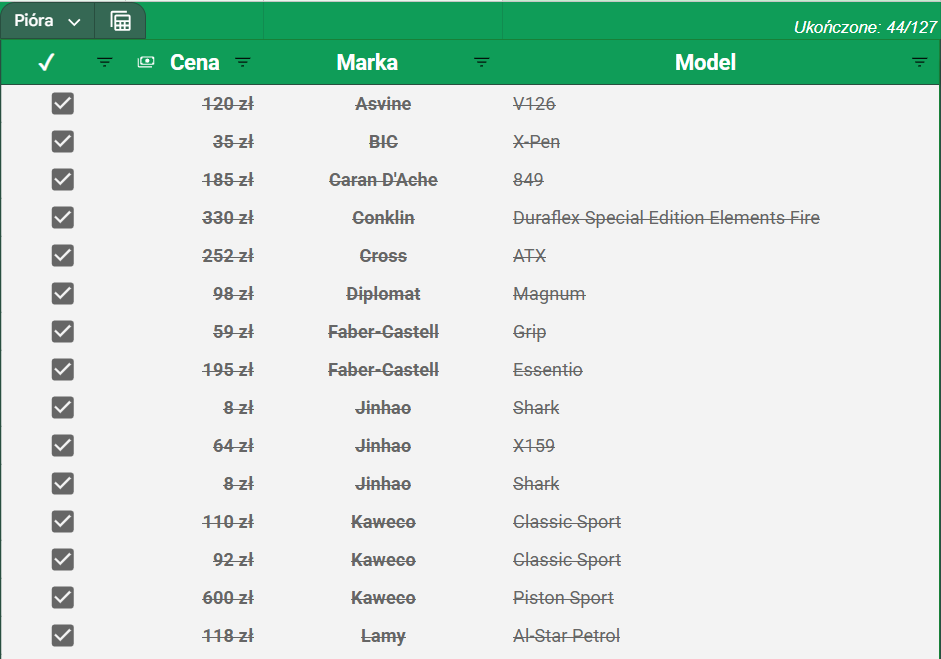Uncheck the Conklin Duraflex row checkbox
The height and width of the screenshot is (659, 941).
[x=63, y=218]
